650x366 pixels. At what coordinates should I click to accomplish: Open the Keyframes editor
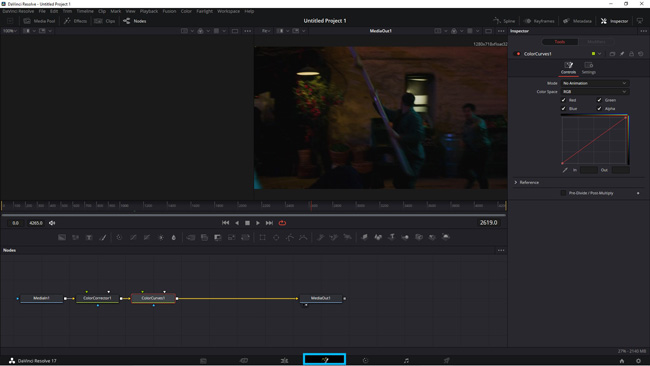(539, 21)
